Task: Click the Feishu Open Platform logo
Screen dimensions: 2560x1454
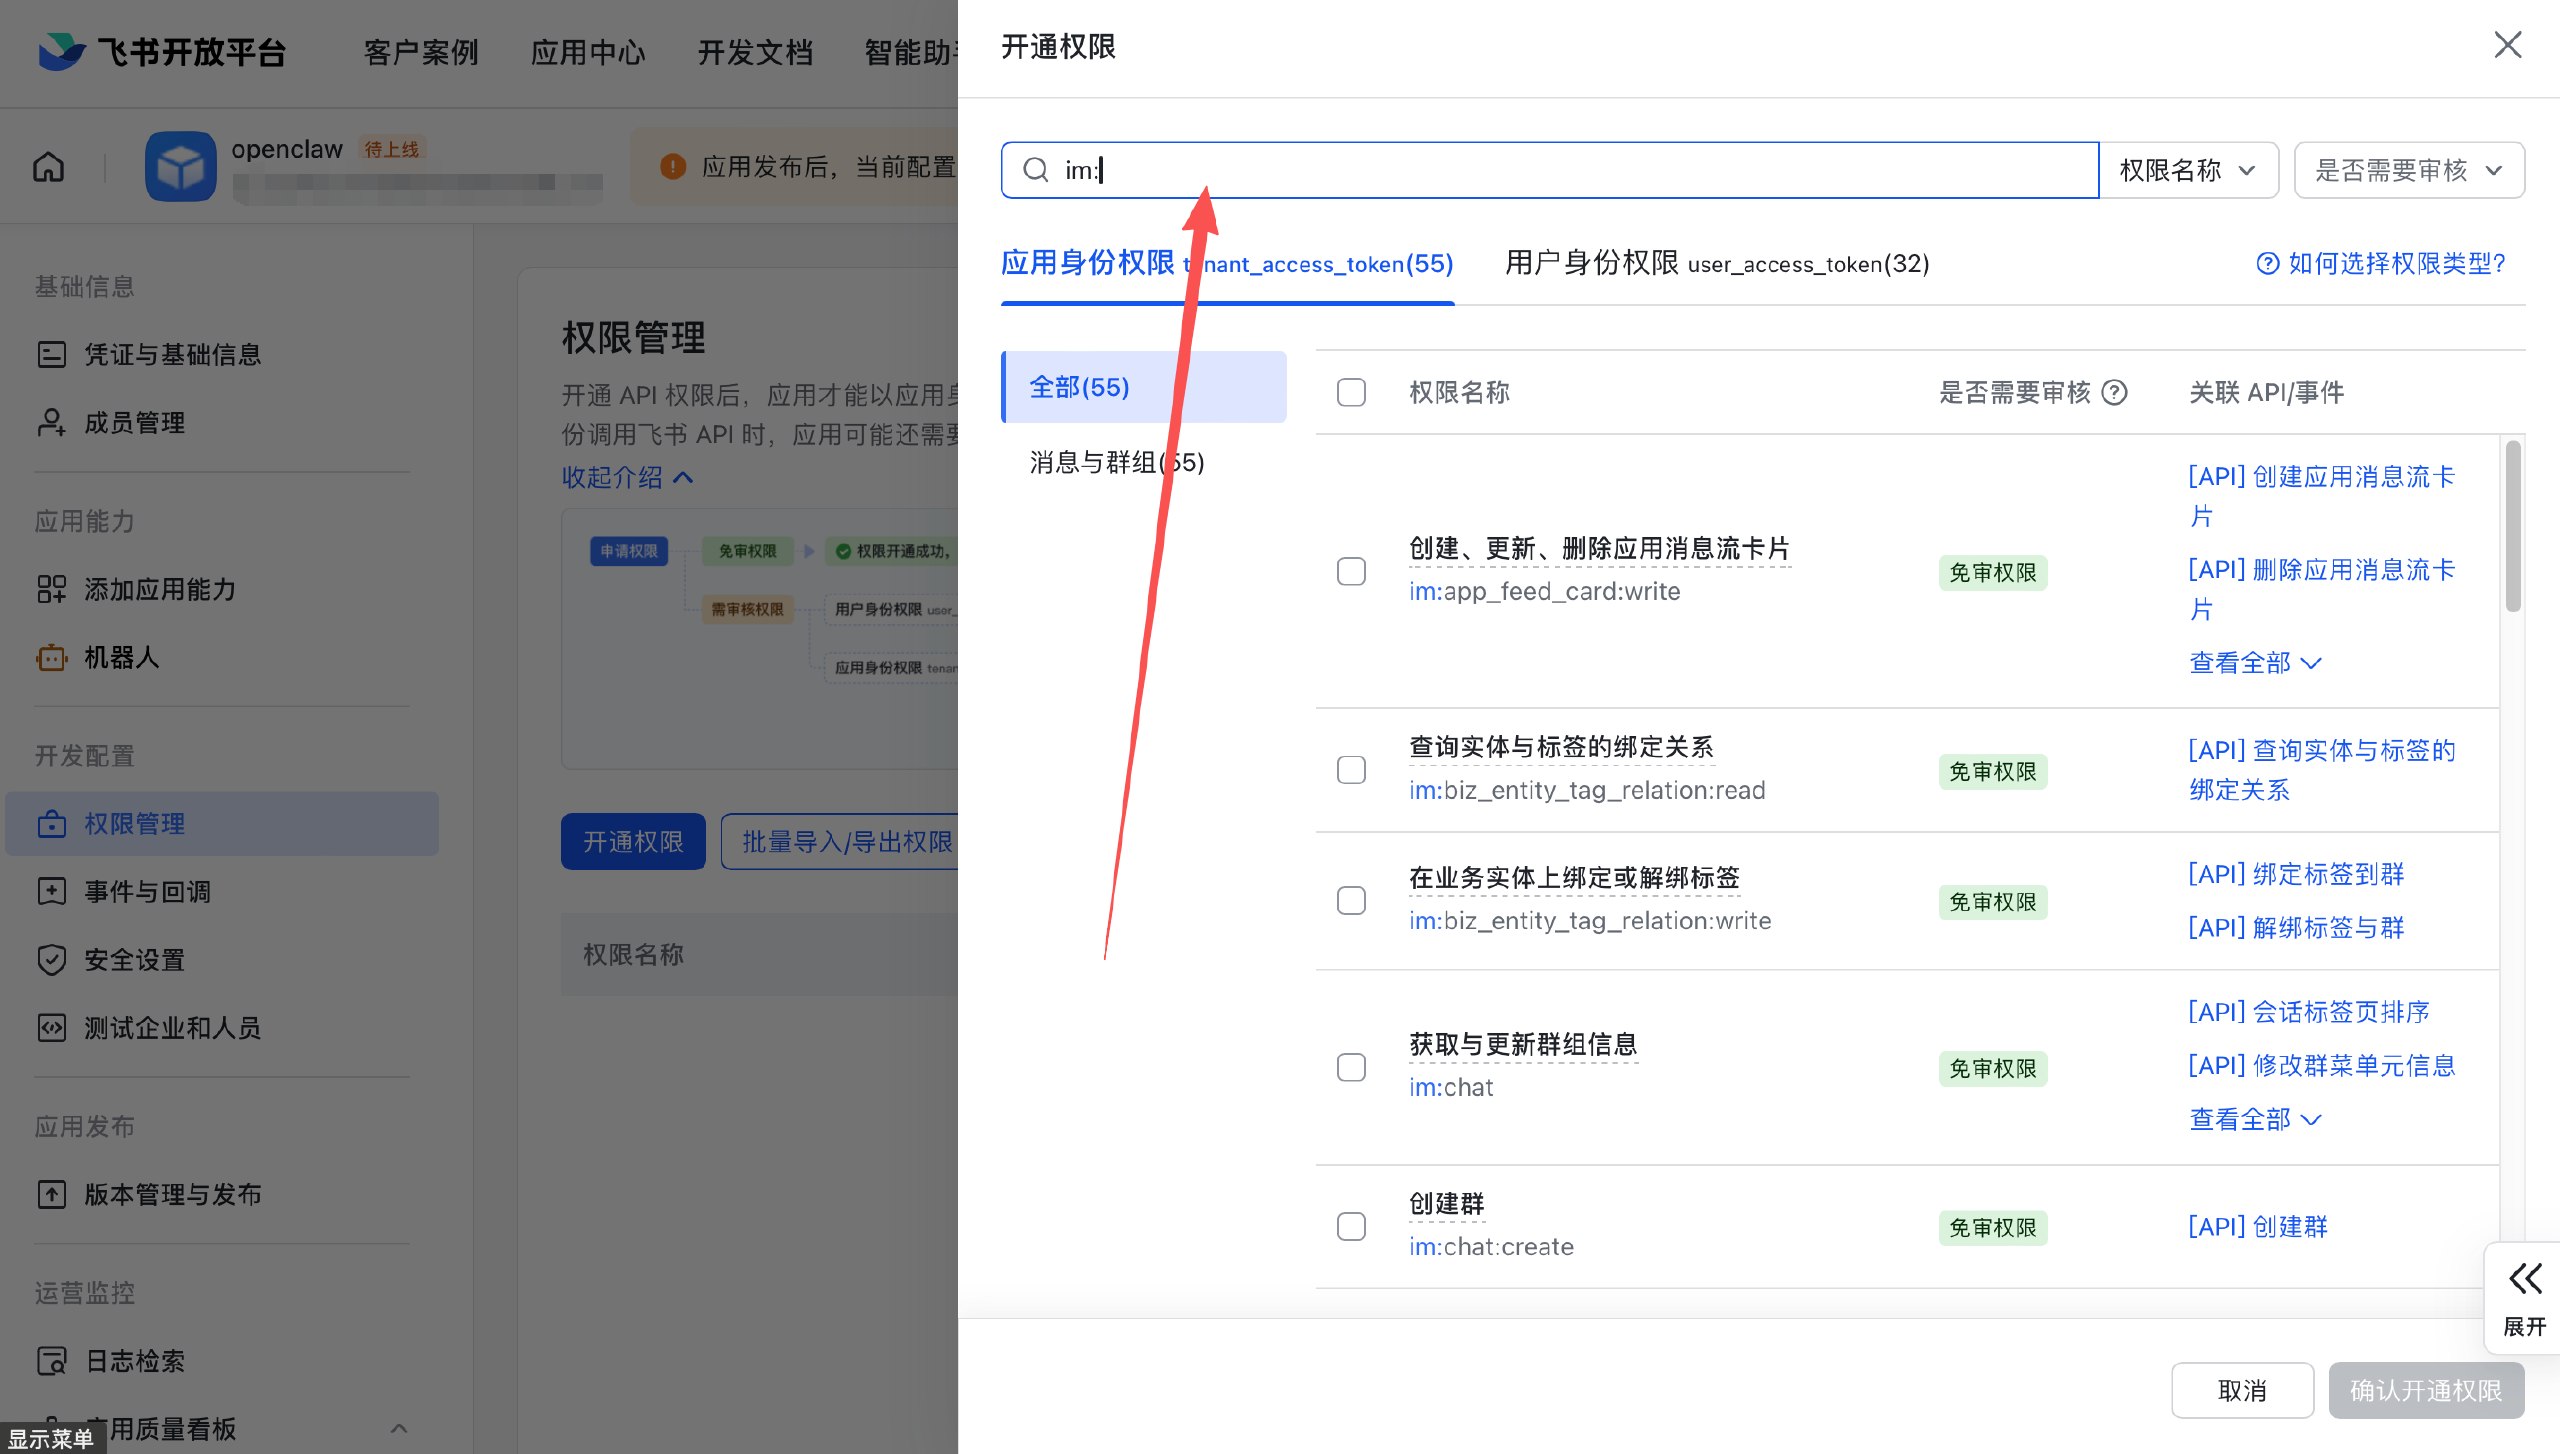Action: click(x=162, y=52)
